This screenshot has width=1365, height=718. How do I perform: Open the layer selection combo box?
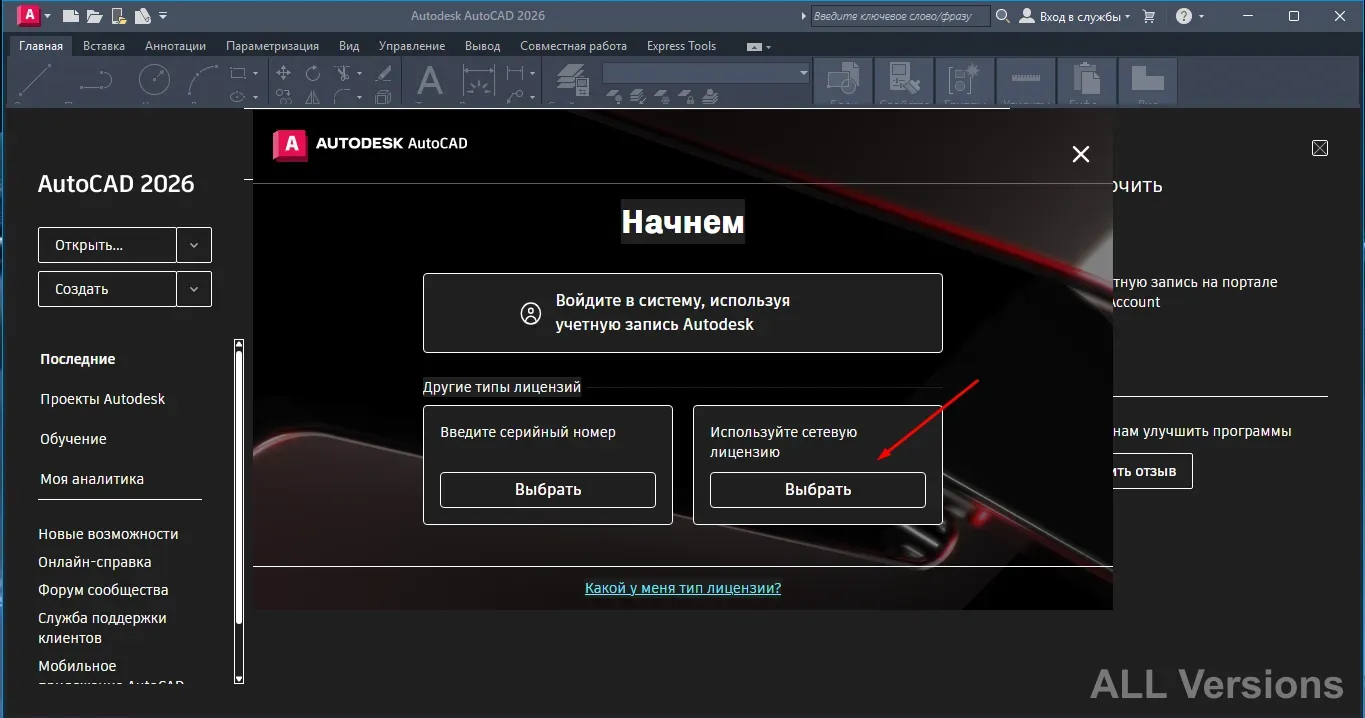click(706, 73)
